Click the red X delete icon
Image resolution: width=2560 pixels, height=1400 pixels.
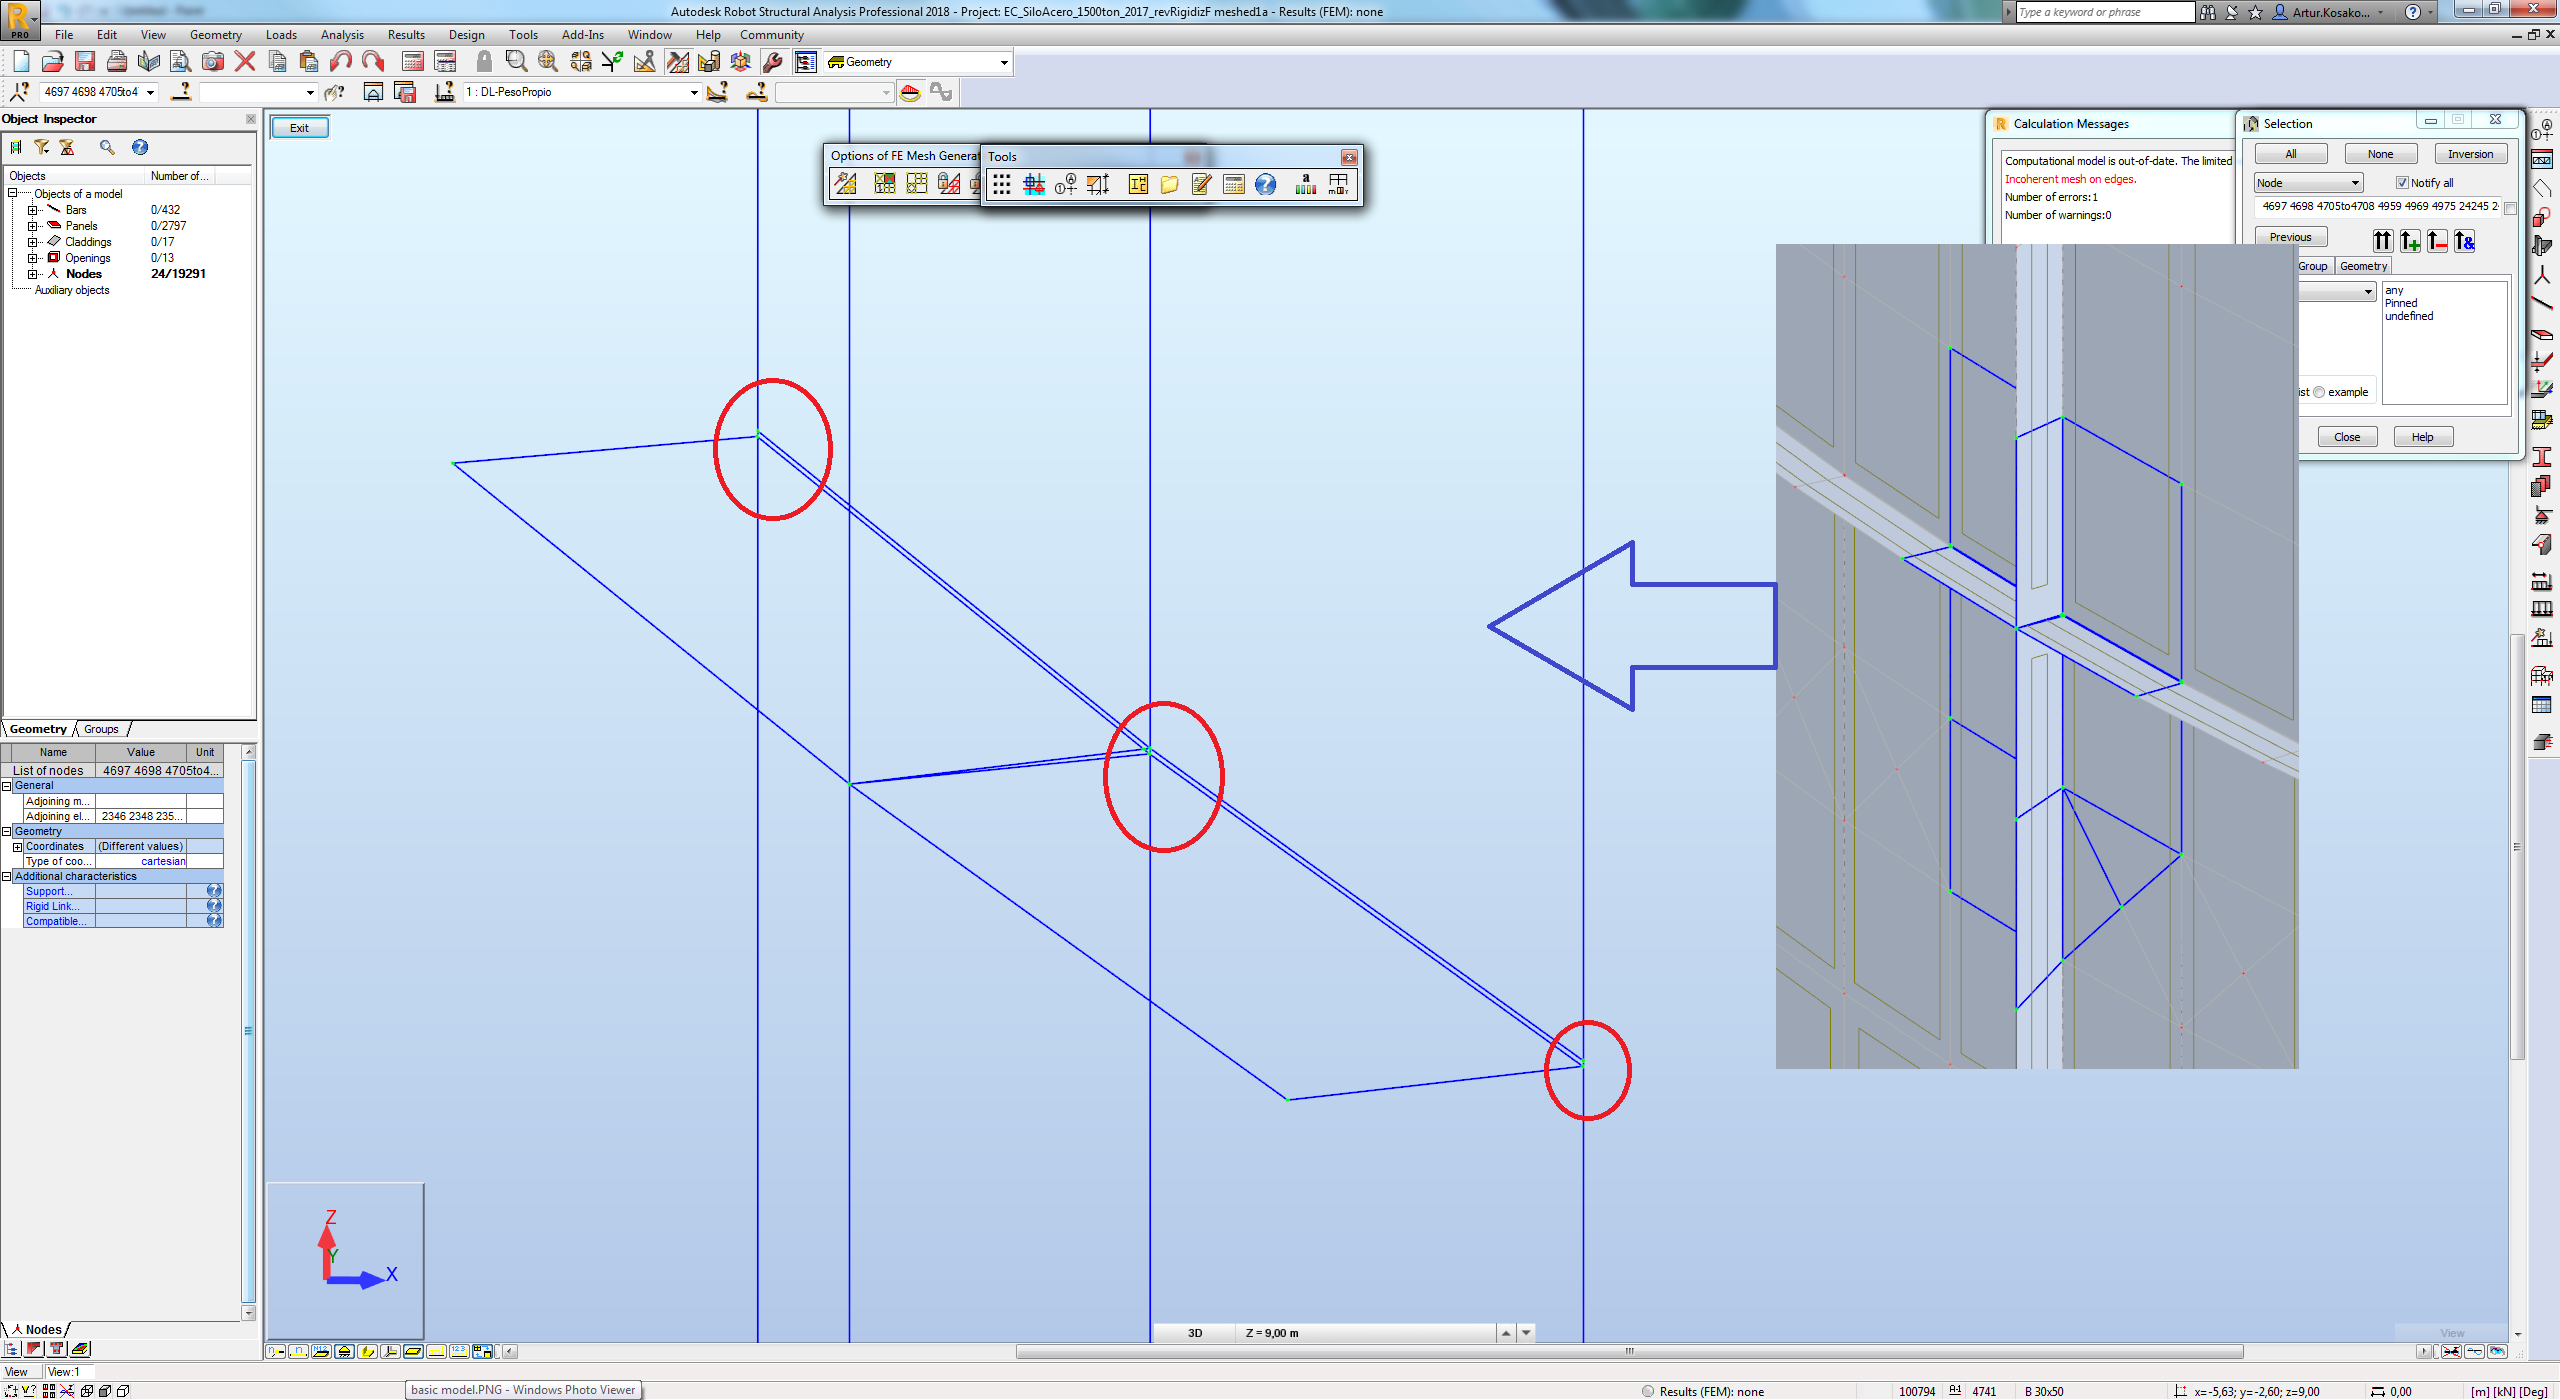245,62
